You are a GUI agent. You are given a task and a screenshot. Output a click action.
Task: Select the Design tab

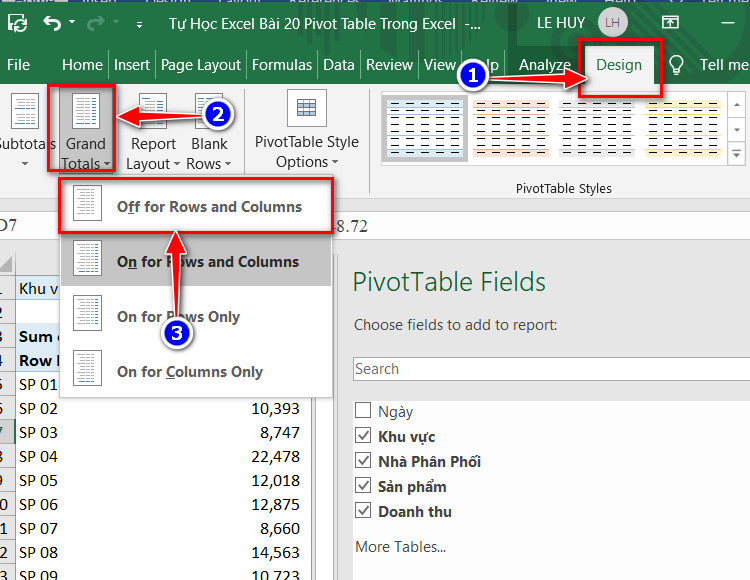[x=619, y=65]
